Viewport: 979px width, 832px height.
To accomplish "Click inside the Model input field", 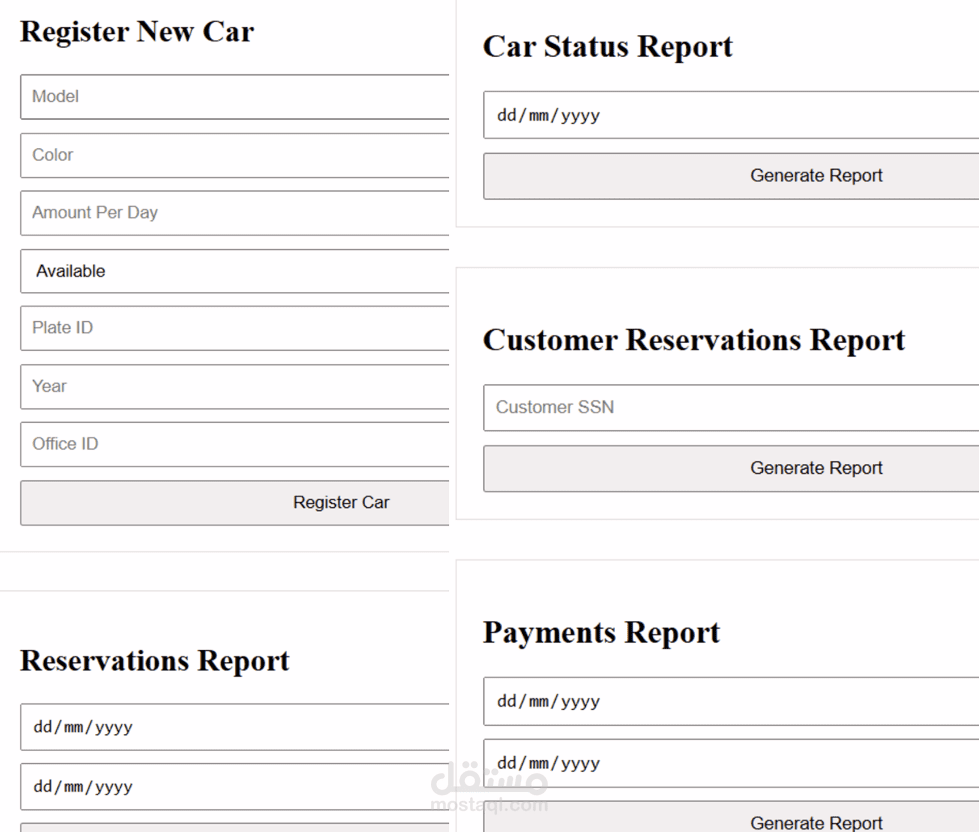I will [234, 96].
